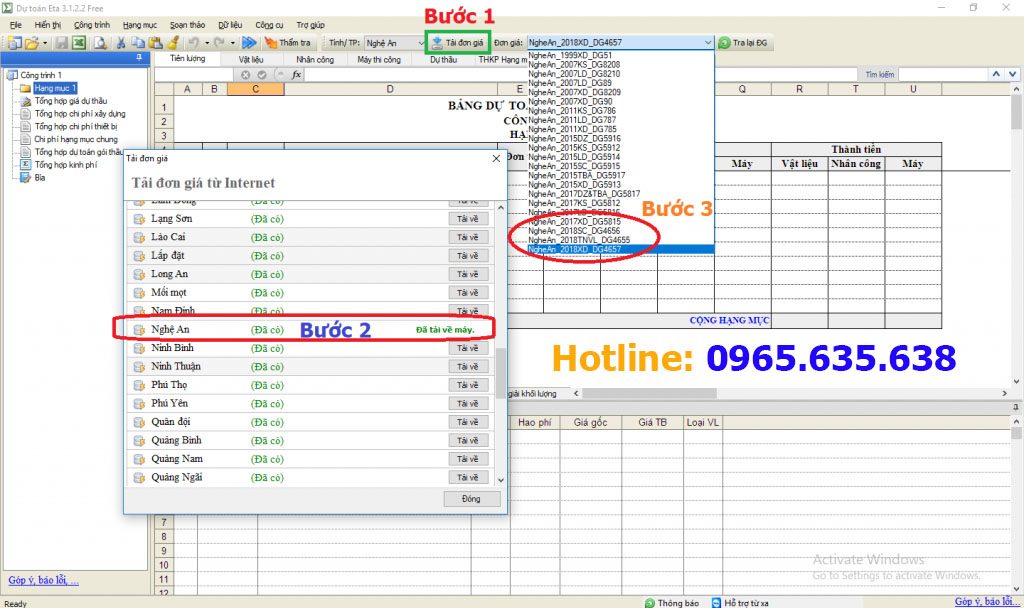Click the save disk icon in toolbar

pyautogui.click(x=61, y=43)
